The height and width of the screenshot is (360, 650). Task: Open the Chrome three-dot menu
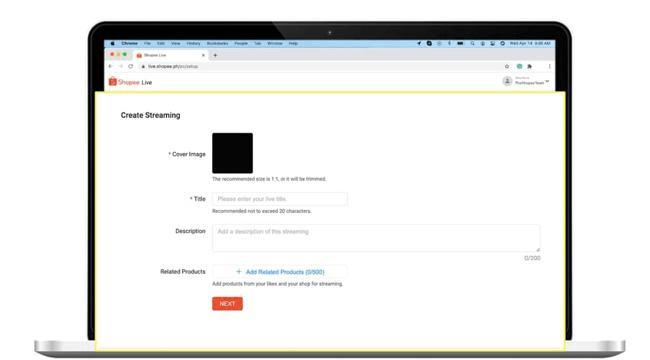(550, 66)
